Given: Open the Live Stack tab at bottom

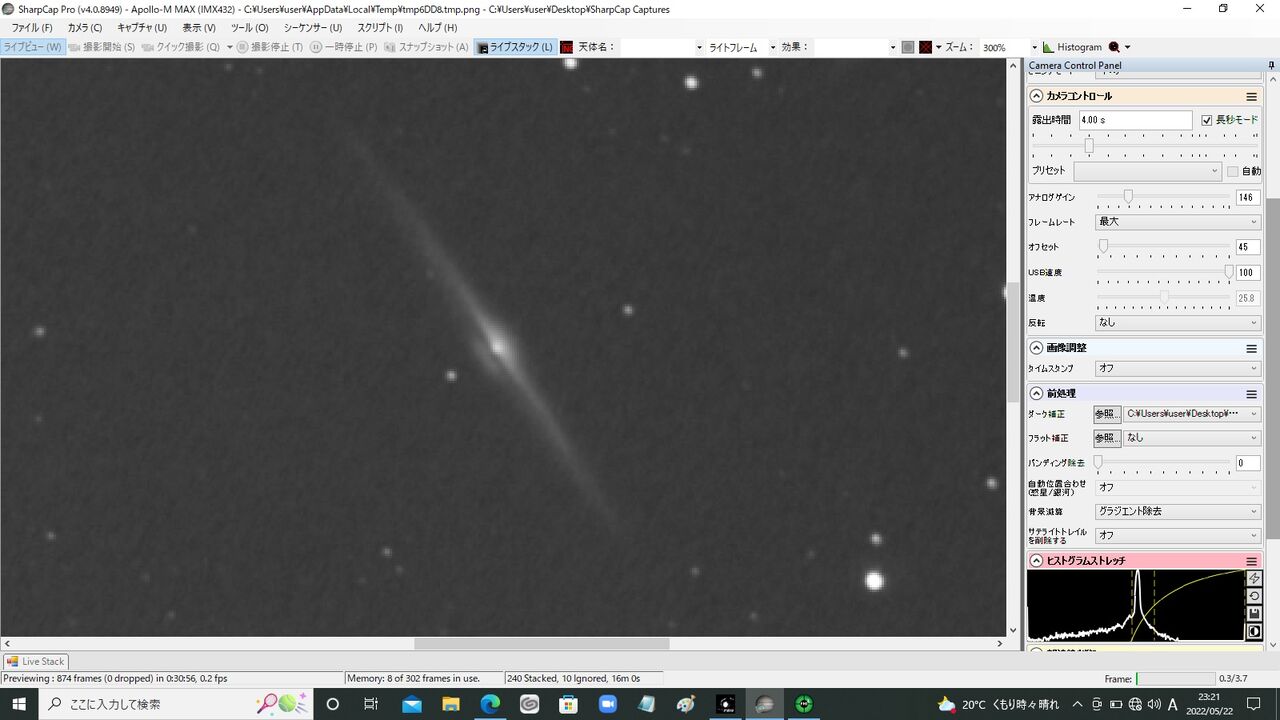Looking at the screenshot, I should pyautogui.click(x=36, y=662).
